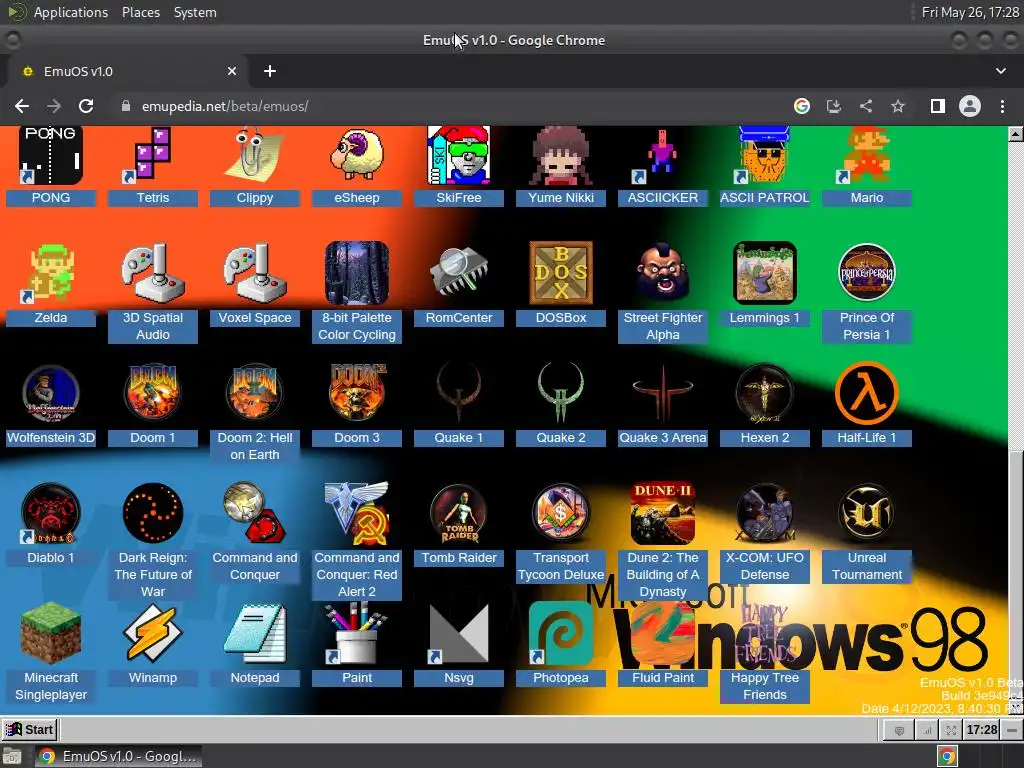Open the PONG game icon
The width and height of the screenshot is (1024, 768).
pos(51,156)
